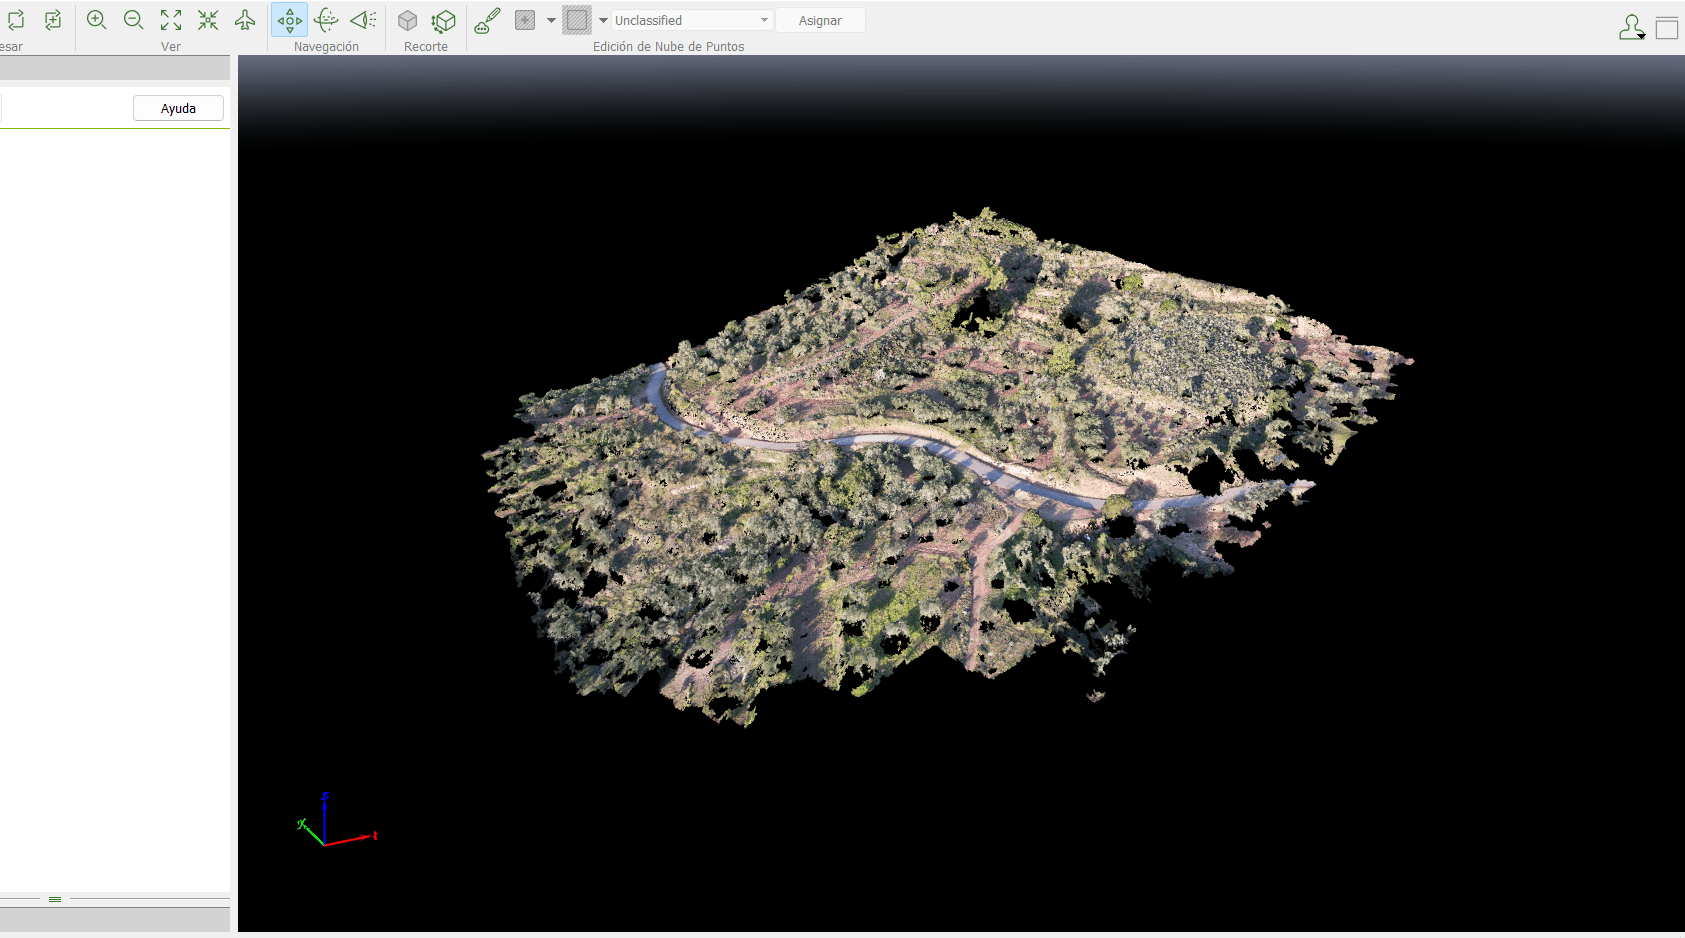Toggle the pan navigation mode
This screenshot has height=938, width=1685.
tap(289, 20)
